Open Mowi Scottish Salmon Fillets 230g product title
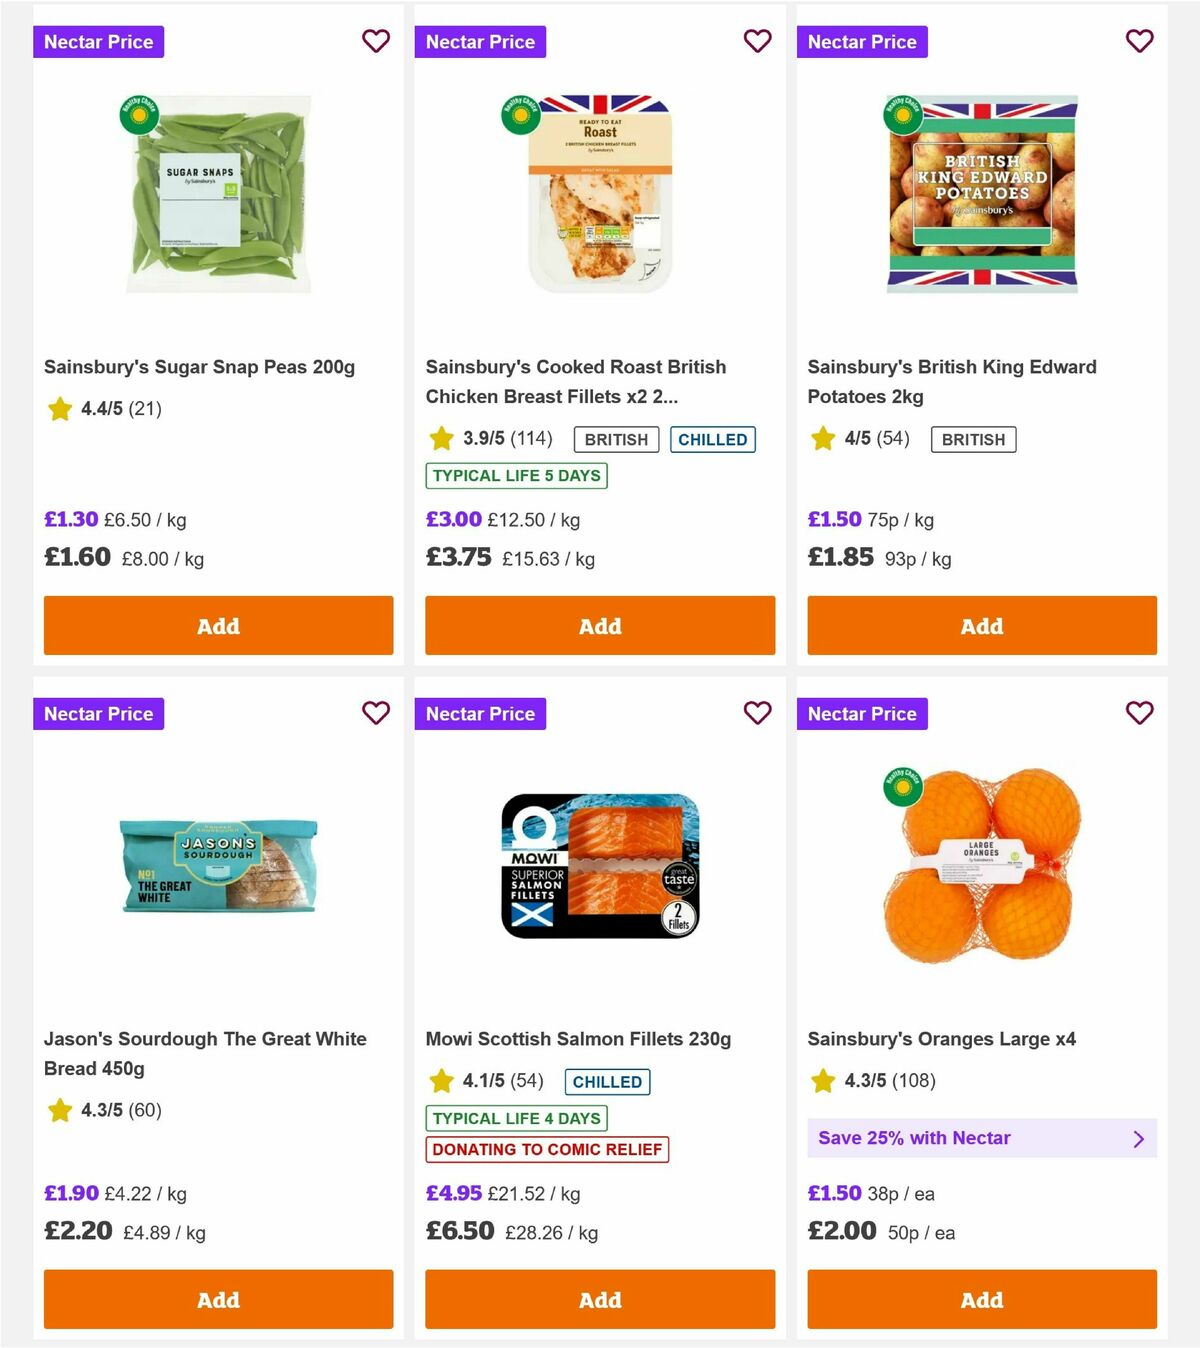Screen dimensions: 1200x1348 578,1039
